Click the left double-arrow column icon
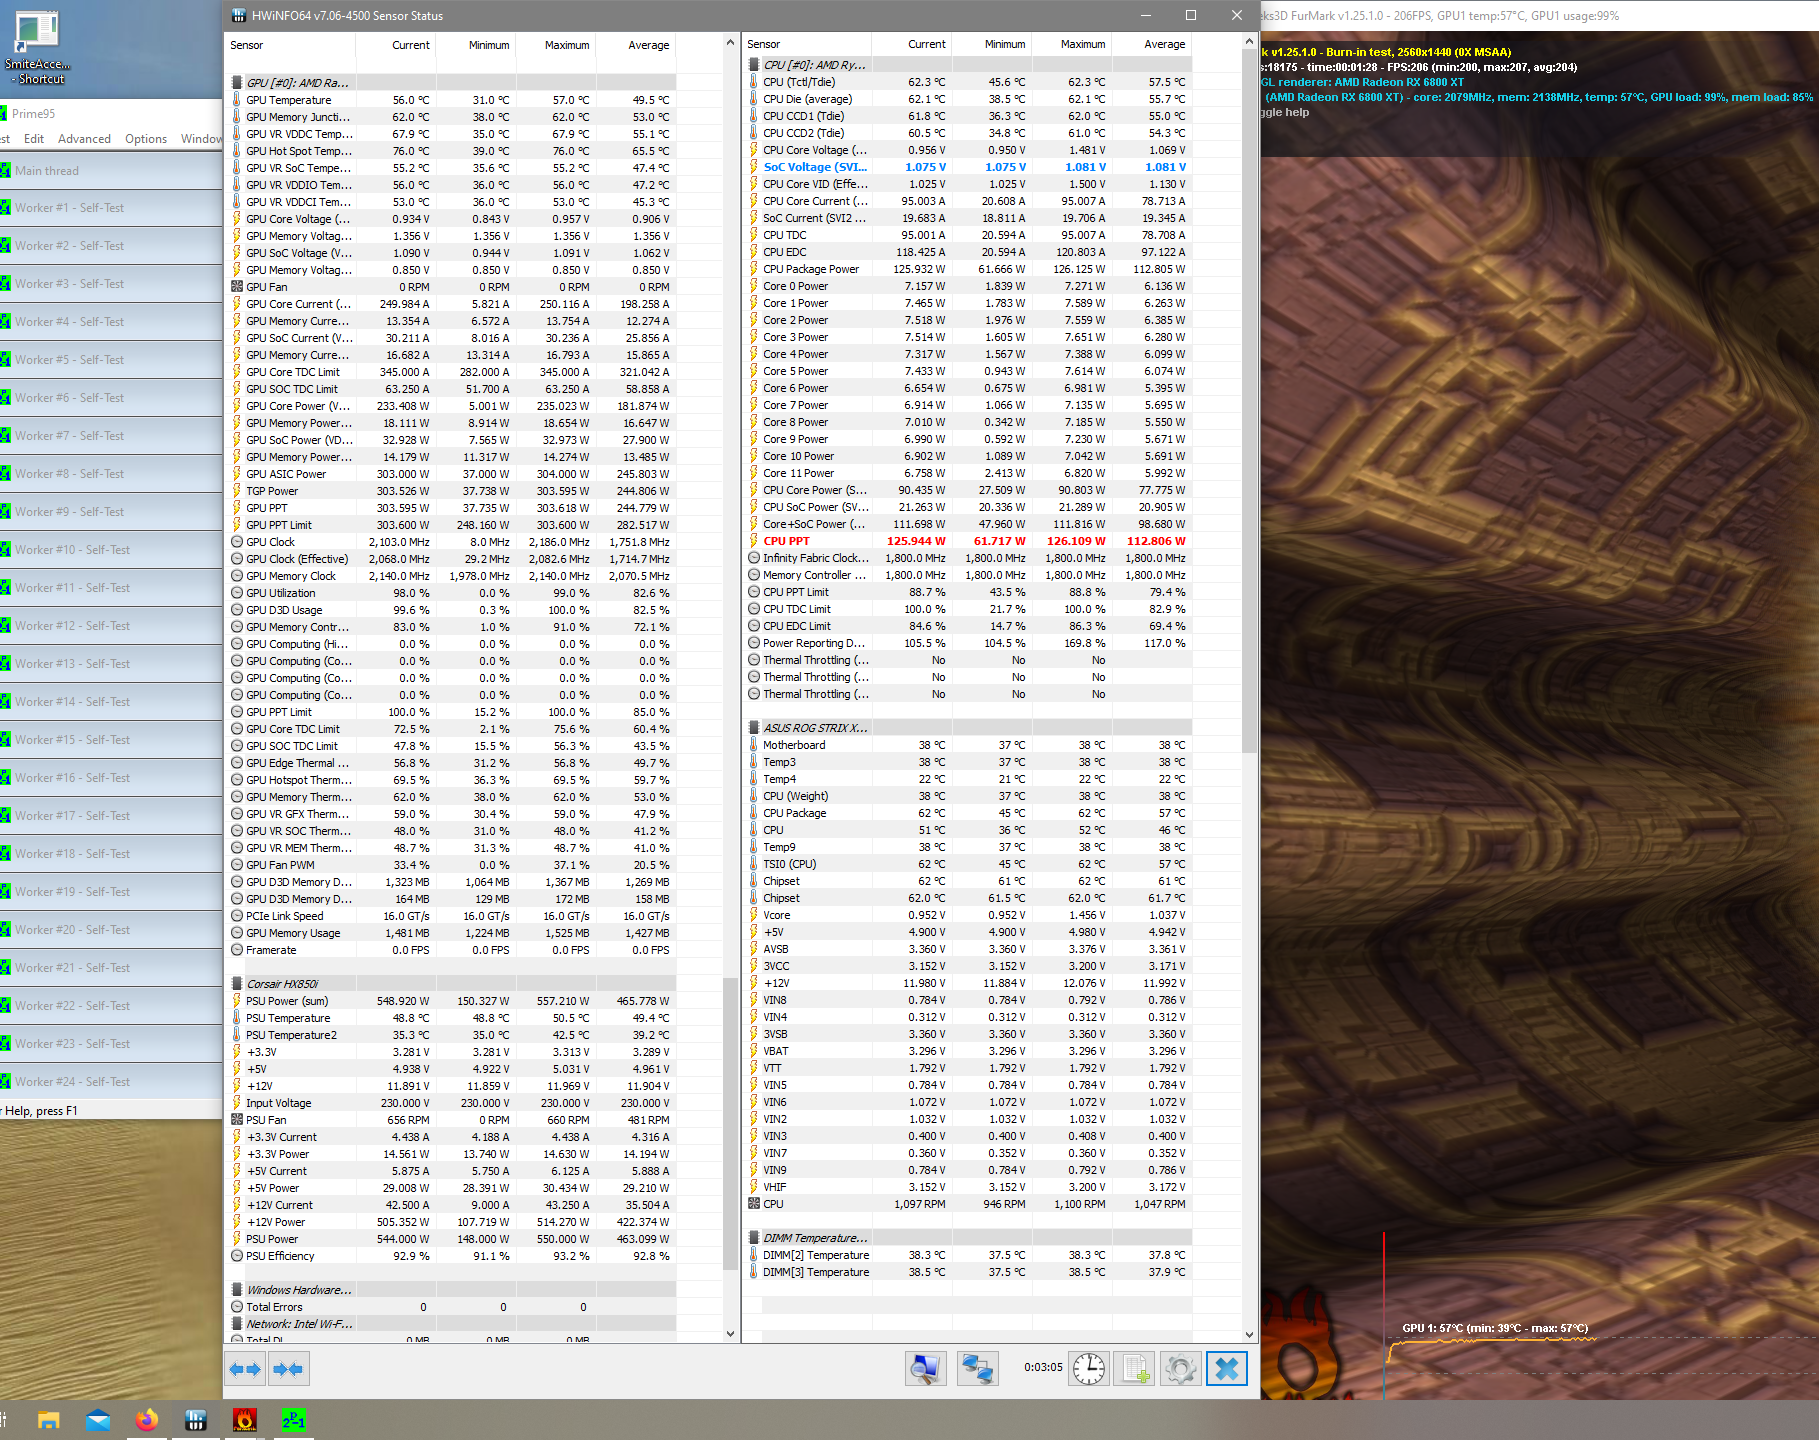 coord(245,1368)
